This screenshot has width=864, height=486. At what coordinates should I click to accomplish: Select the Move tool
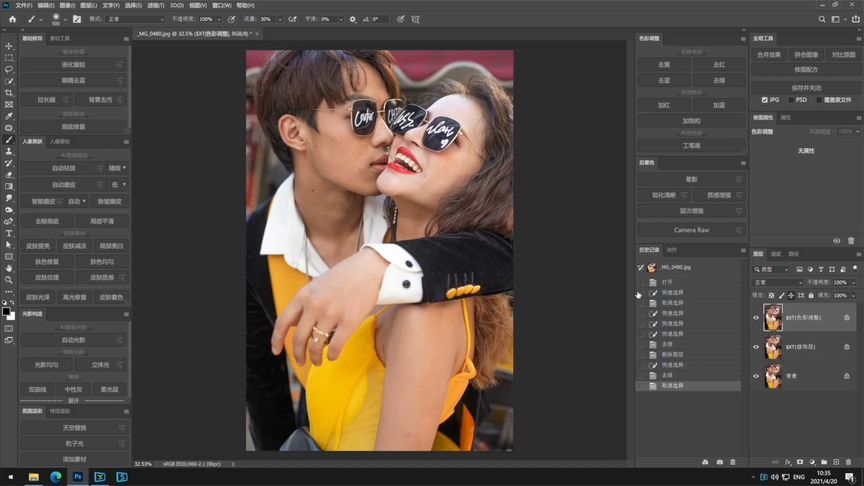pos(9,46)
